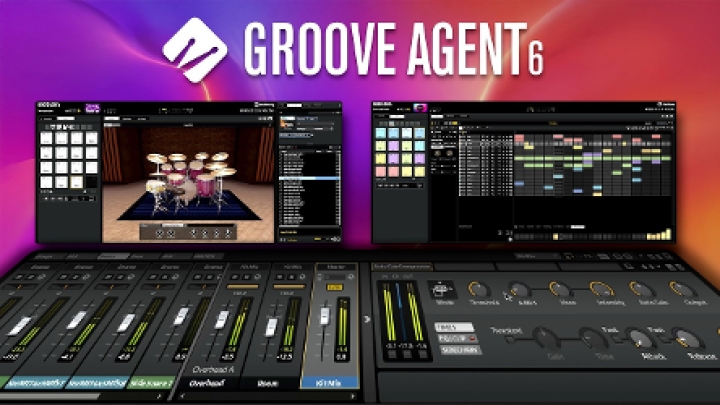Image resolution: width=720 pixels, height=405 pixels.
Task: Select the third empty insert effect slot
Action: 527,266
